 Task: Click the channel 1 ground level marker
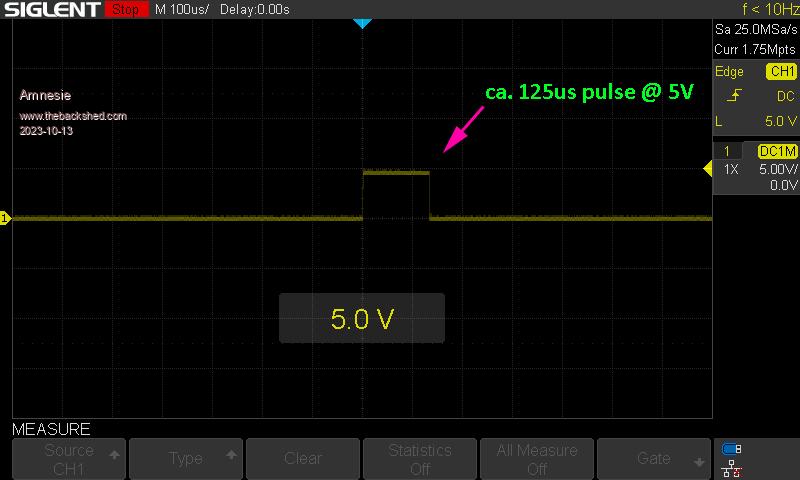[5, 218]
